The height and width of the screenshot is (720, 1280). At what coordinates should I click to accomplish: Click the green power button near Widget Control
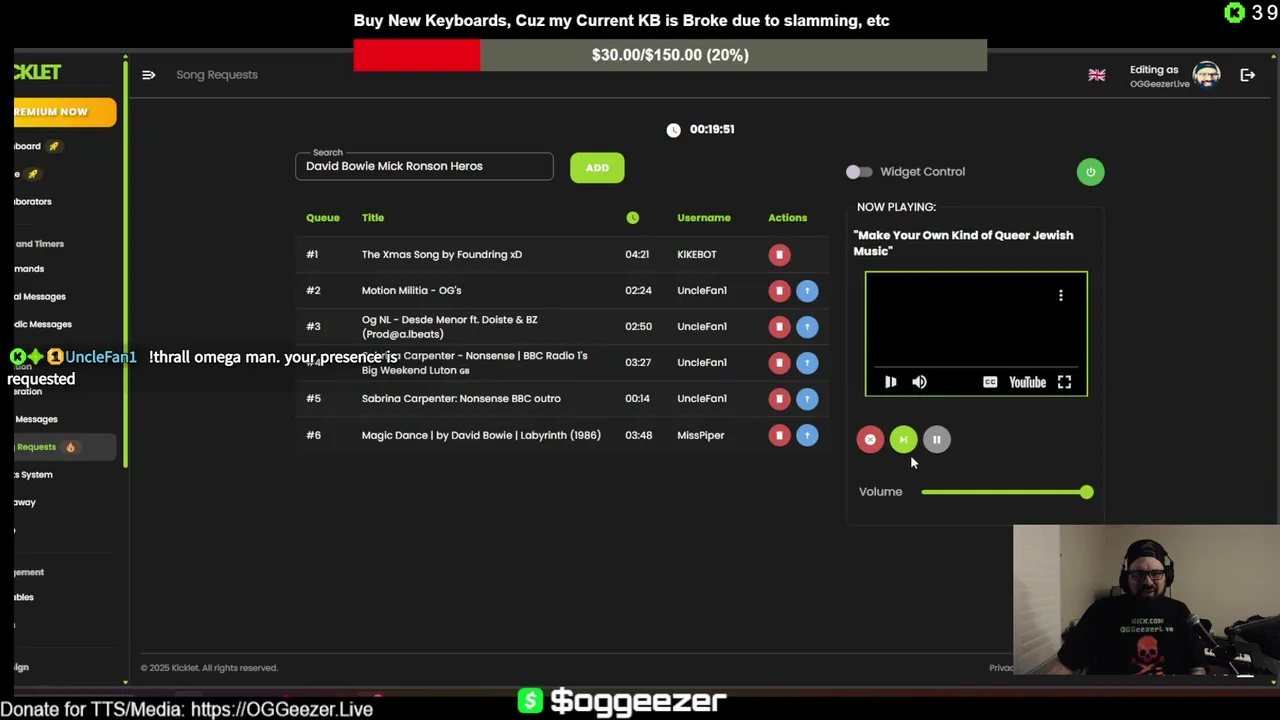click(1090, 172)
